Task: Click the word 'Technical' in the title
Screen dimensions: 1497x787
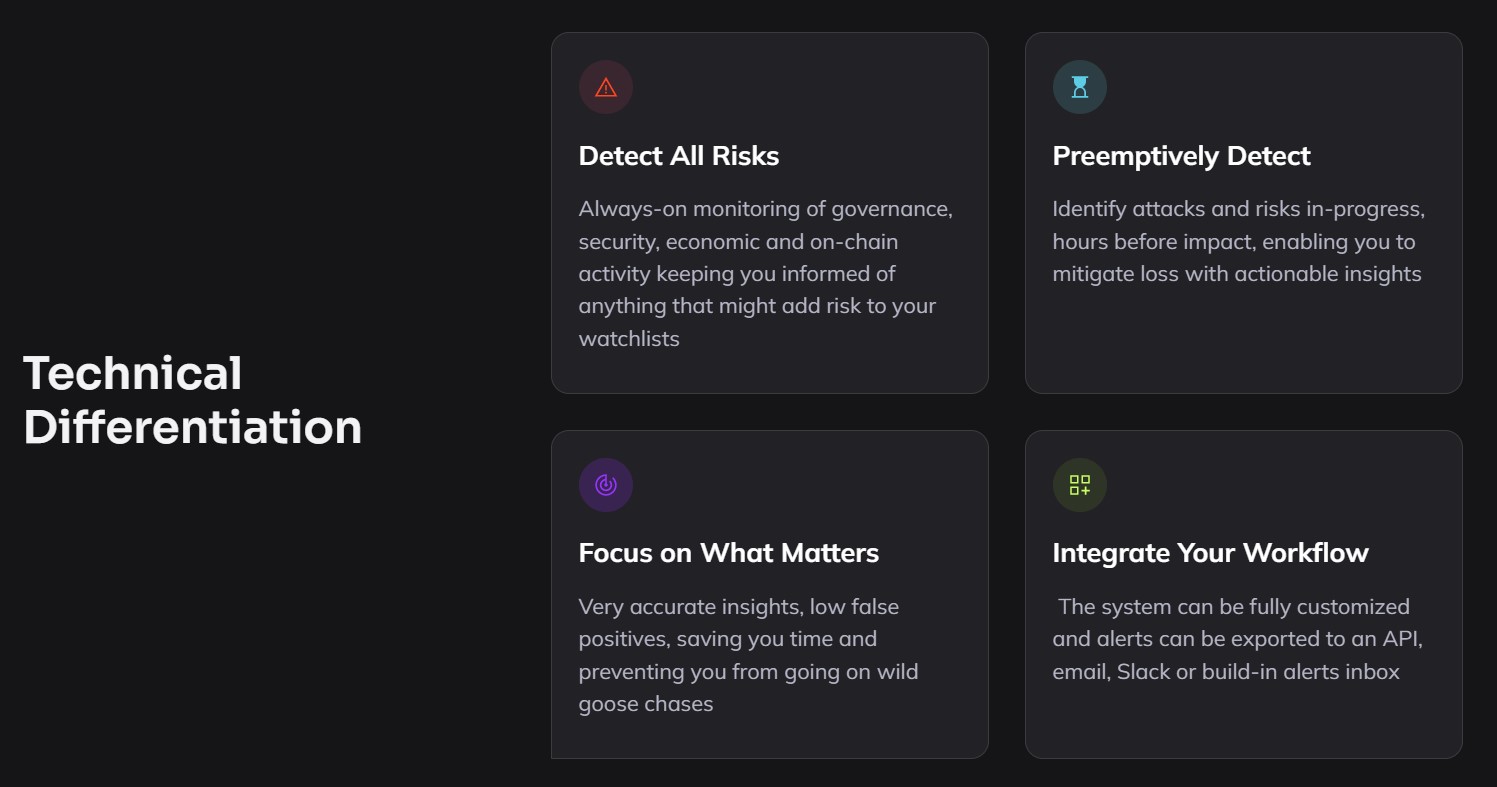Action: (132, 374)
